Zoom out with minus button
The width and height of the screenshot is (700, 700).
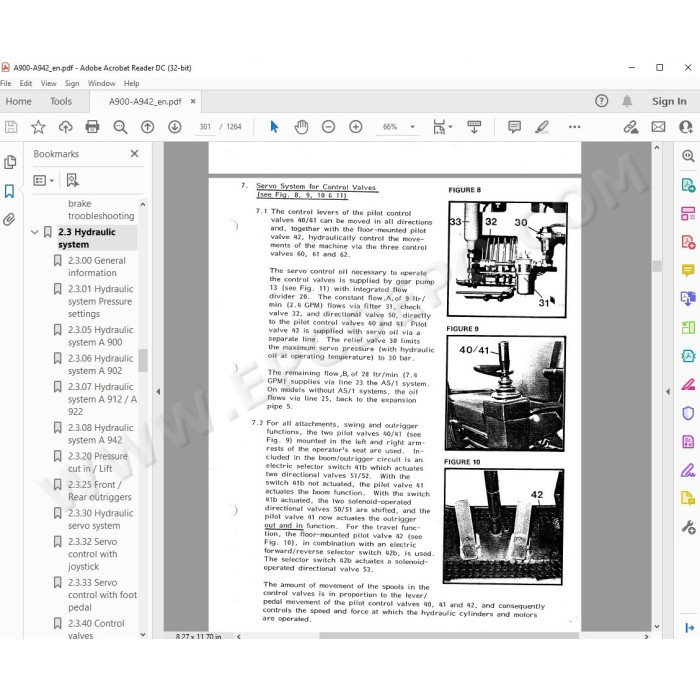(x=329, y=127)
